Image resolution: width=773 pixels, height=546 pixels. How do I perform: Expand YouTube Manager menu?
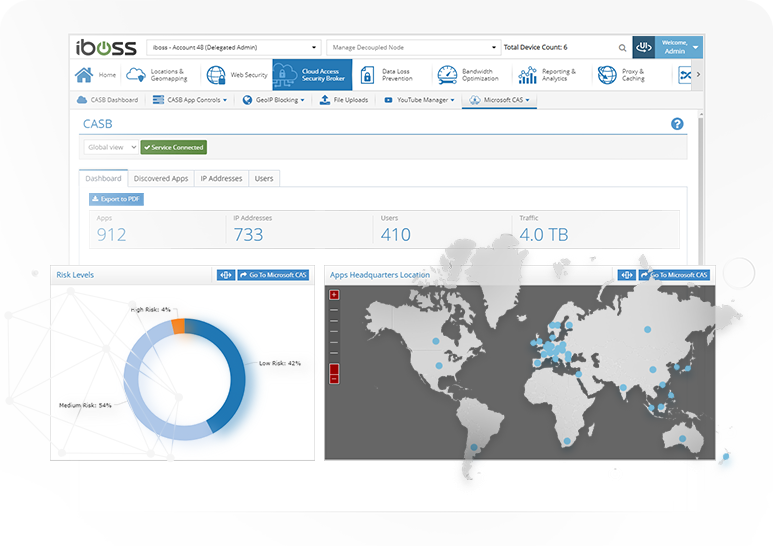pos(419,100)
